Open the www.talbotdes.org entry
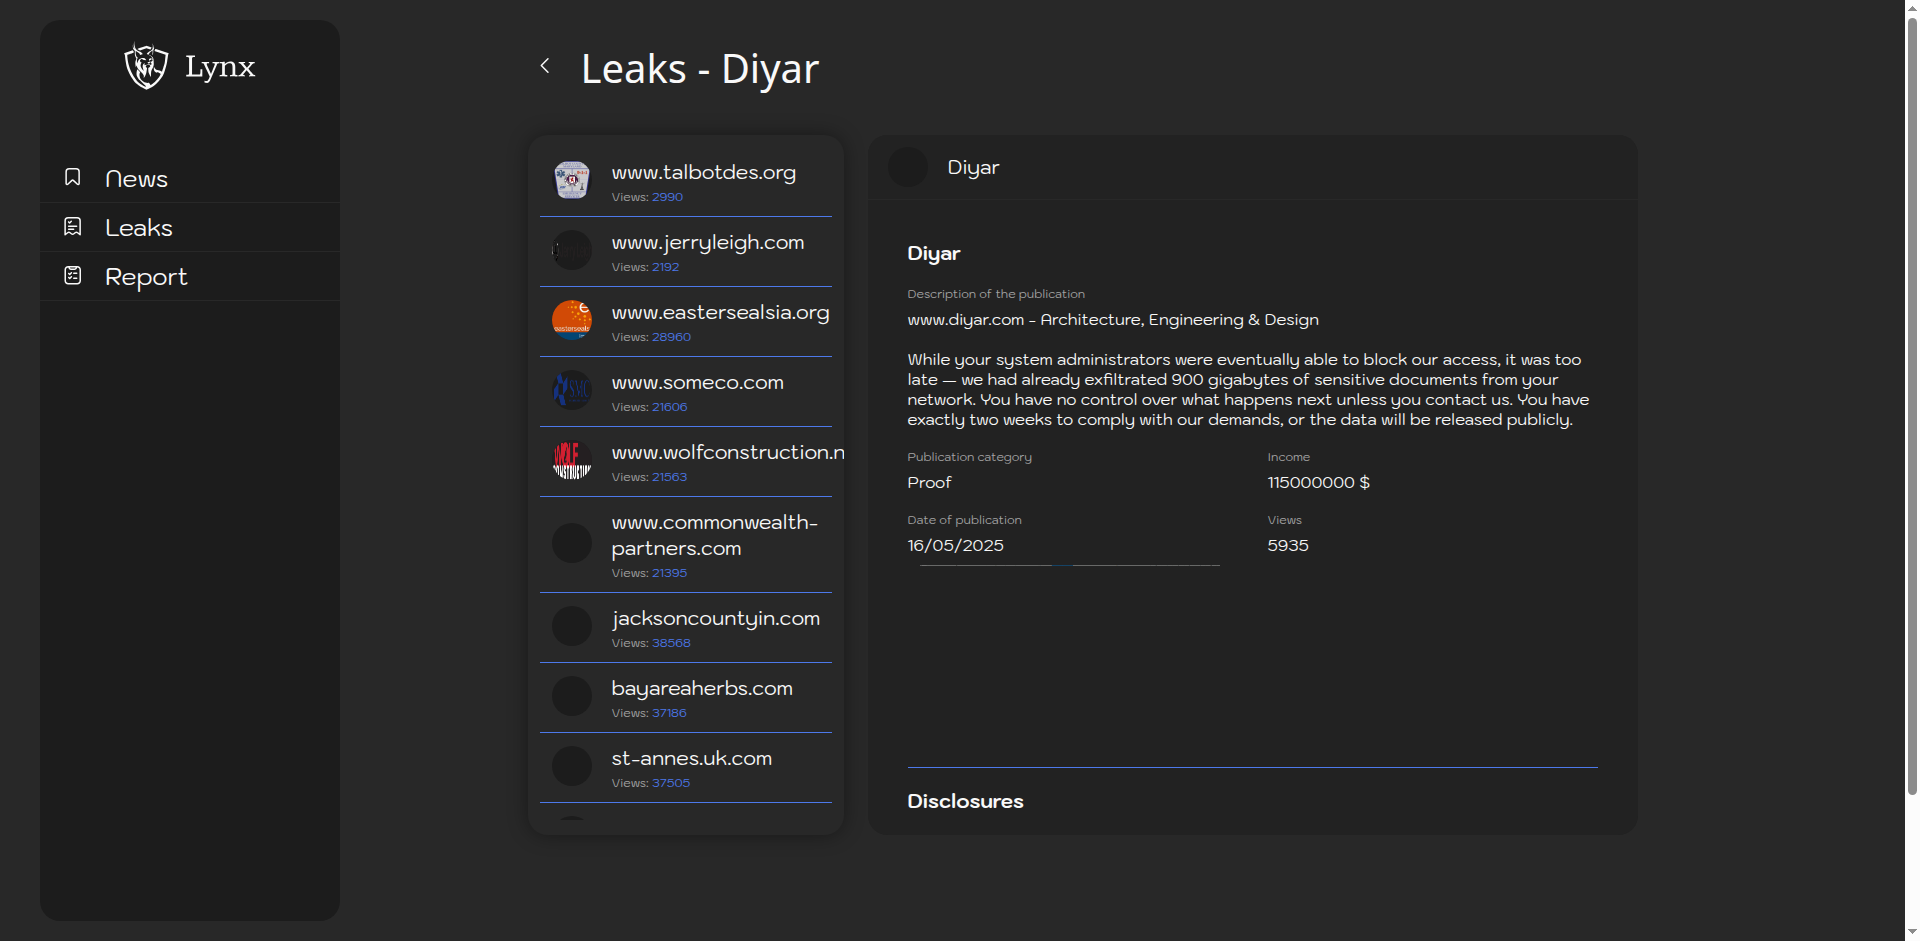This screenshot has height=941, width=1920. [686, 182]
